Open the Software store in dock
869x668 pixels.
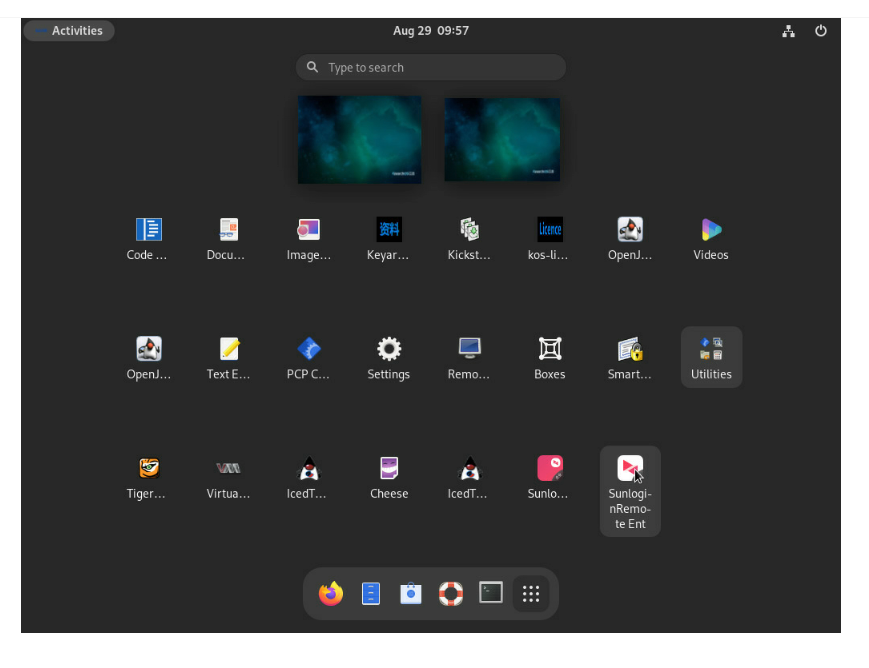coord(411,594)
